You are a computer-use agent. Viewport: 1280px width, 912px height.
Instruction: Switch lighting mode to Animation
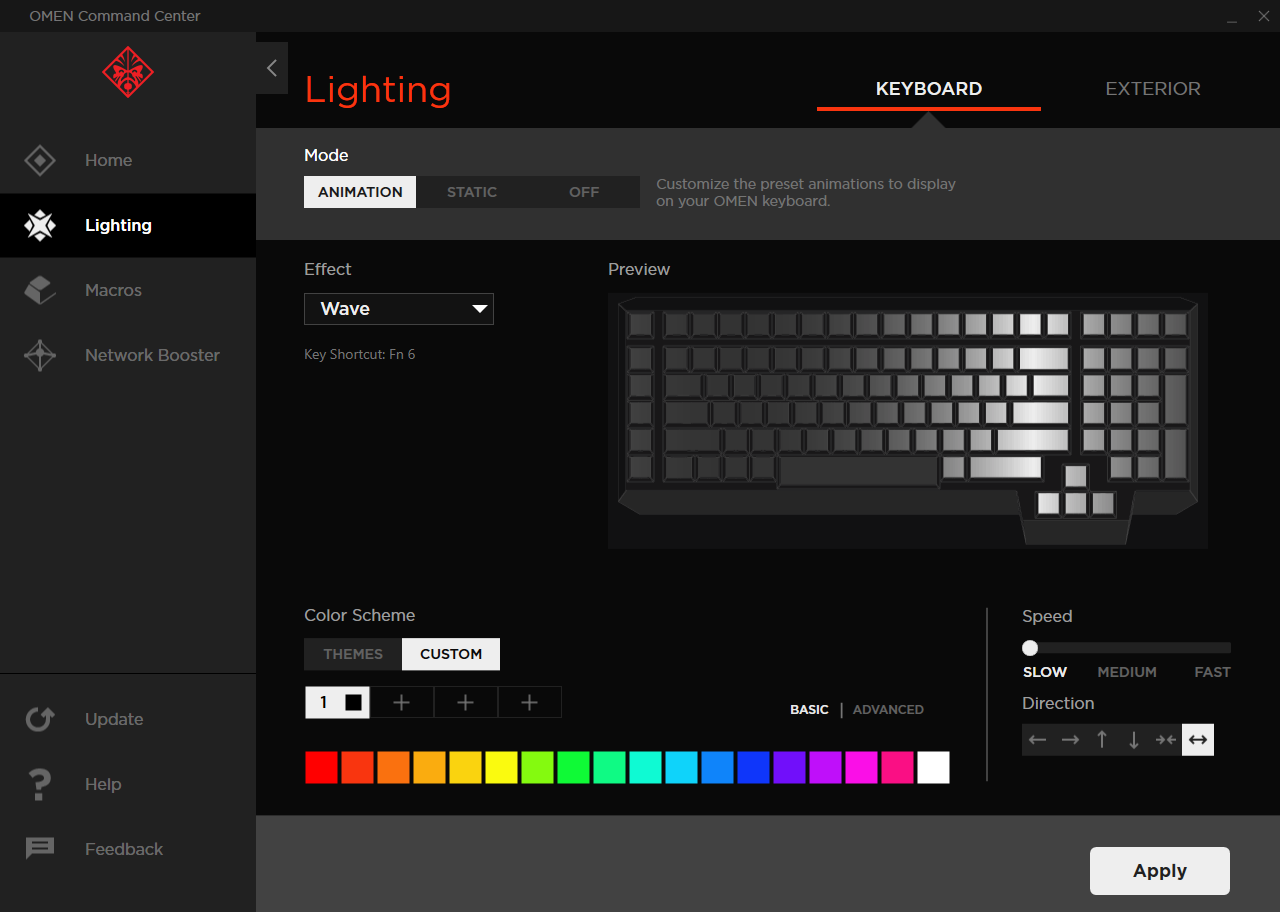pos(360,192)
